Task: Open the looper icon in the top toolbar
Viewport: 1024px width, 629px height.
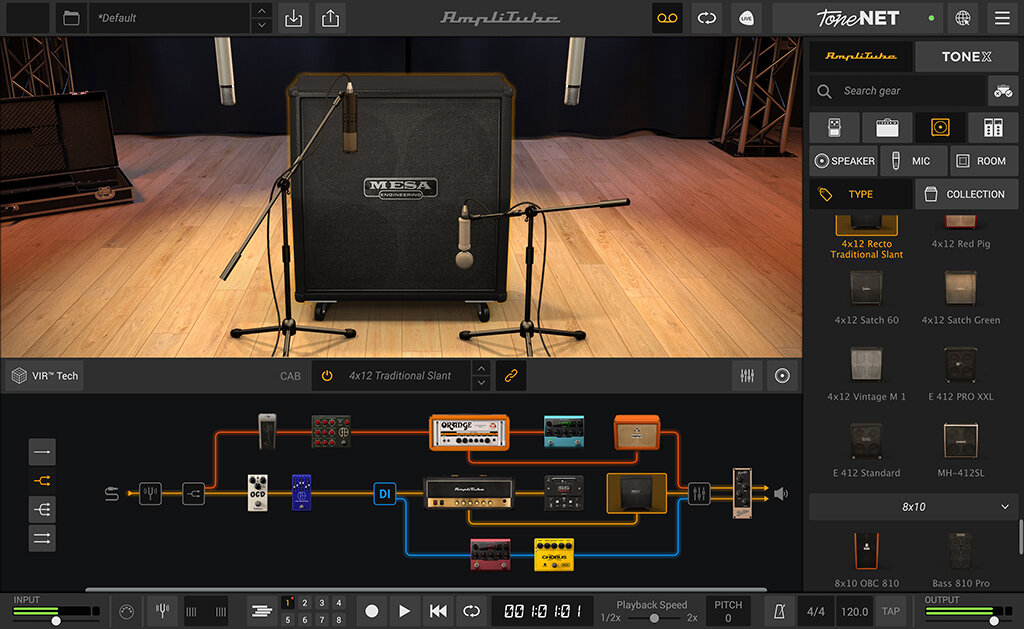Action: (x=667, y=18)
